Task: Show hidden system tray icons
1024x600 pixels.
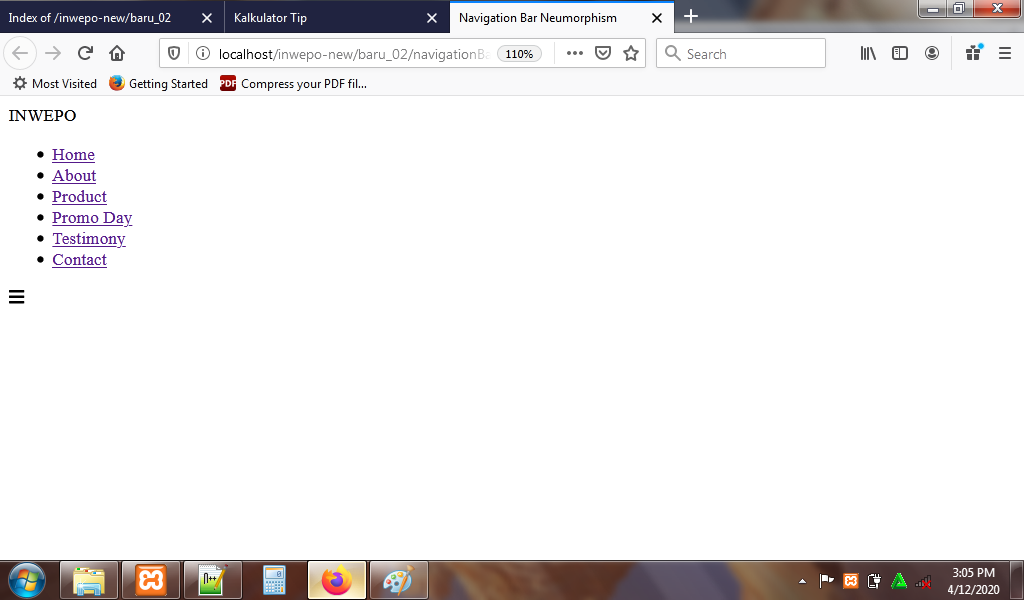Action: tap(803, 581)
